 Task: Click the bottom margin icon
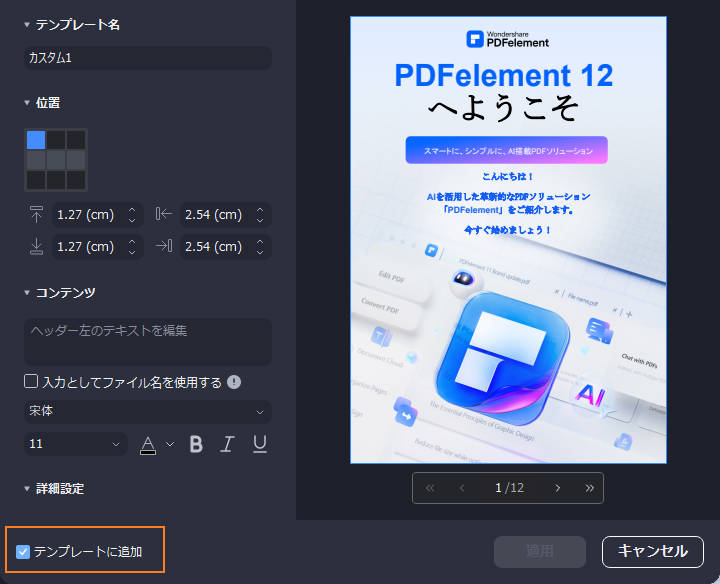tap(36, 247)
